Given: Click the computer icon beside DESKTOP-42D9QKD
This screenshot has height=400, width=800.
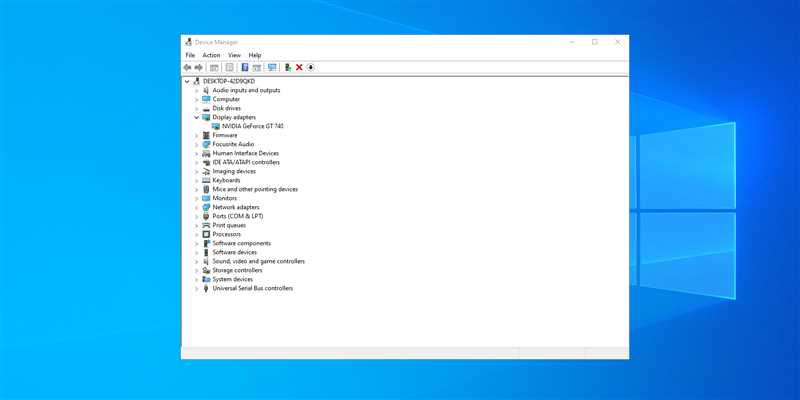Looking at the screenshot, I should point(197,81).
